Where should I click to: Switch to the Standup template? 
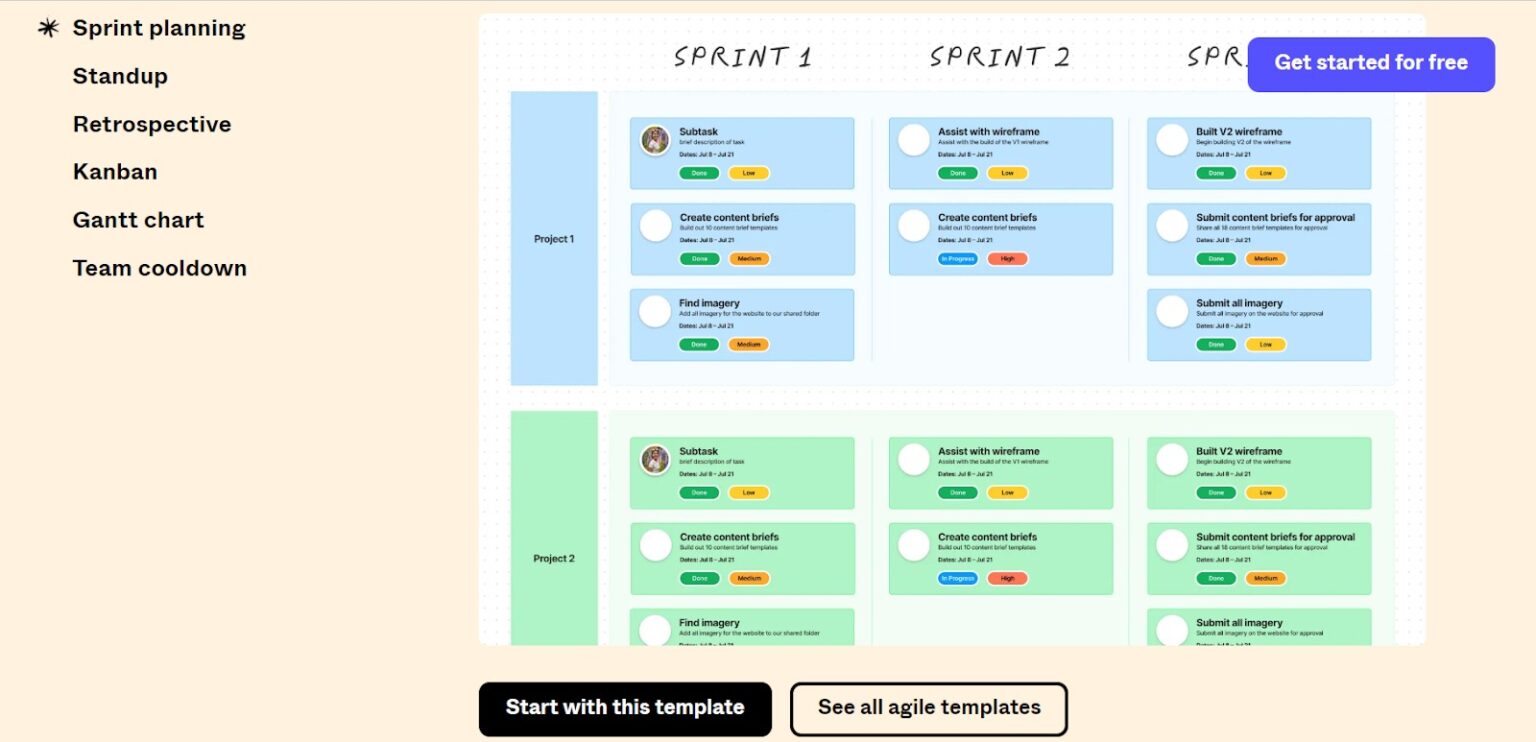120,76
